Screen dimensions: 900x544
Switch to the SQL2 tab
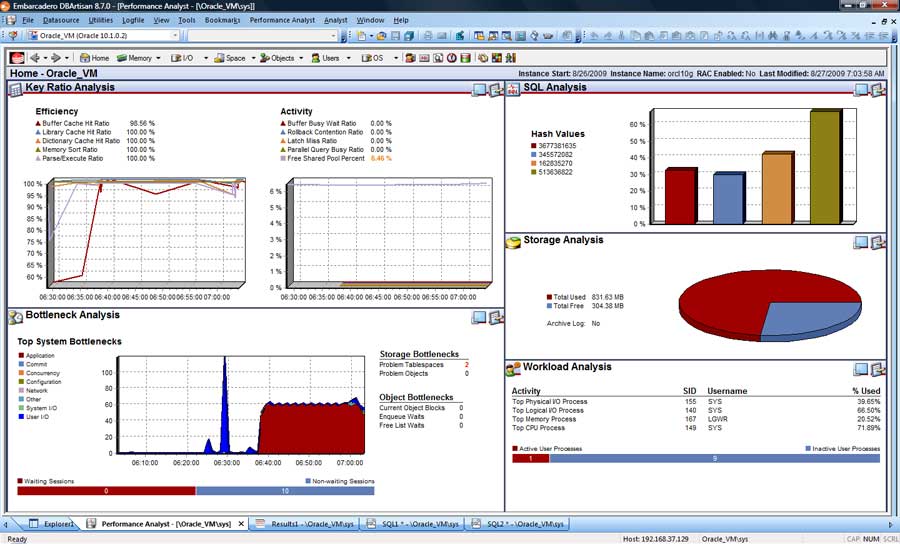click(518, 524)
